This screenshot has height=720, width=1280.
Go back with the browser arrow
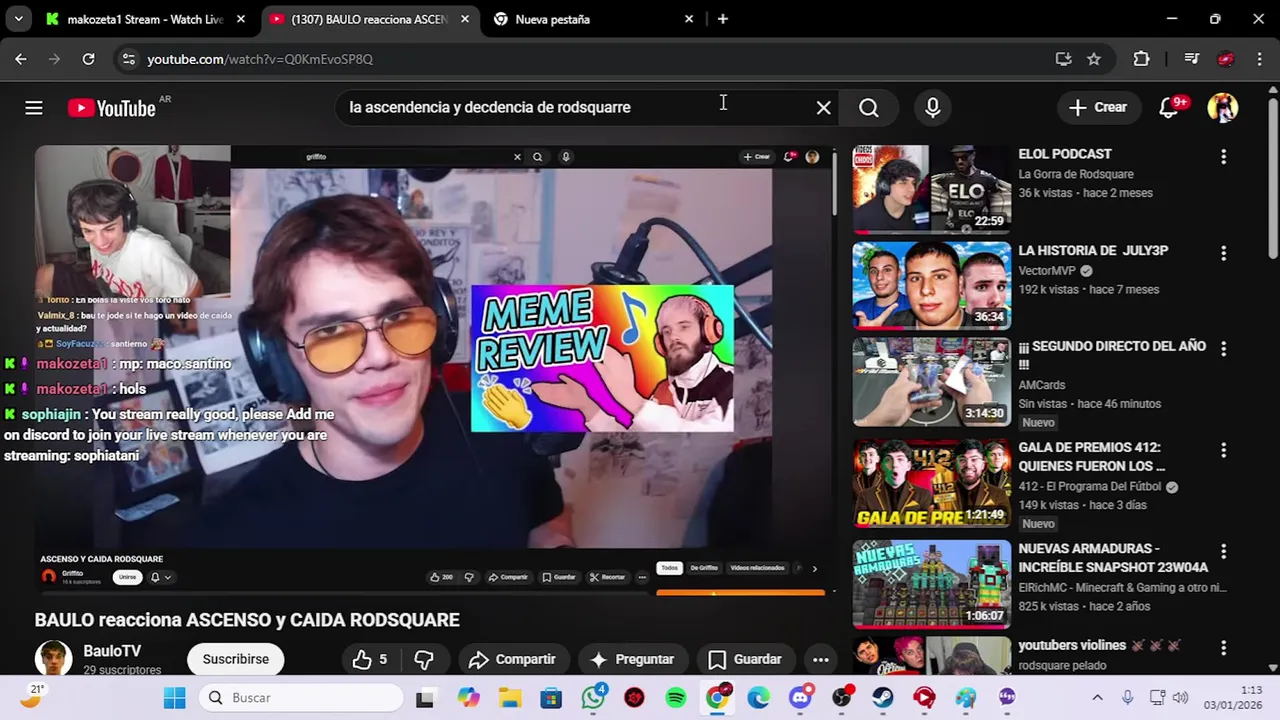click(x=21, y=59)
